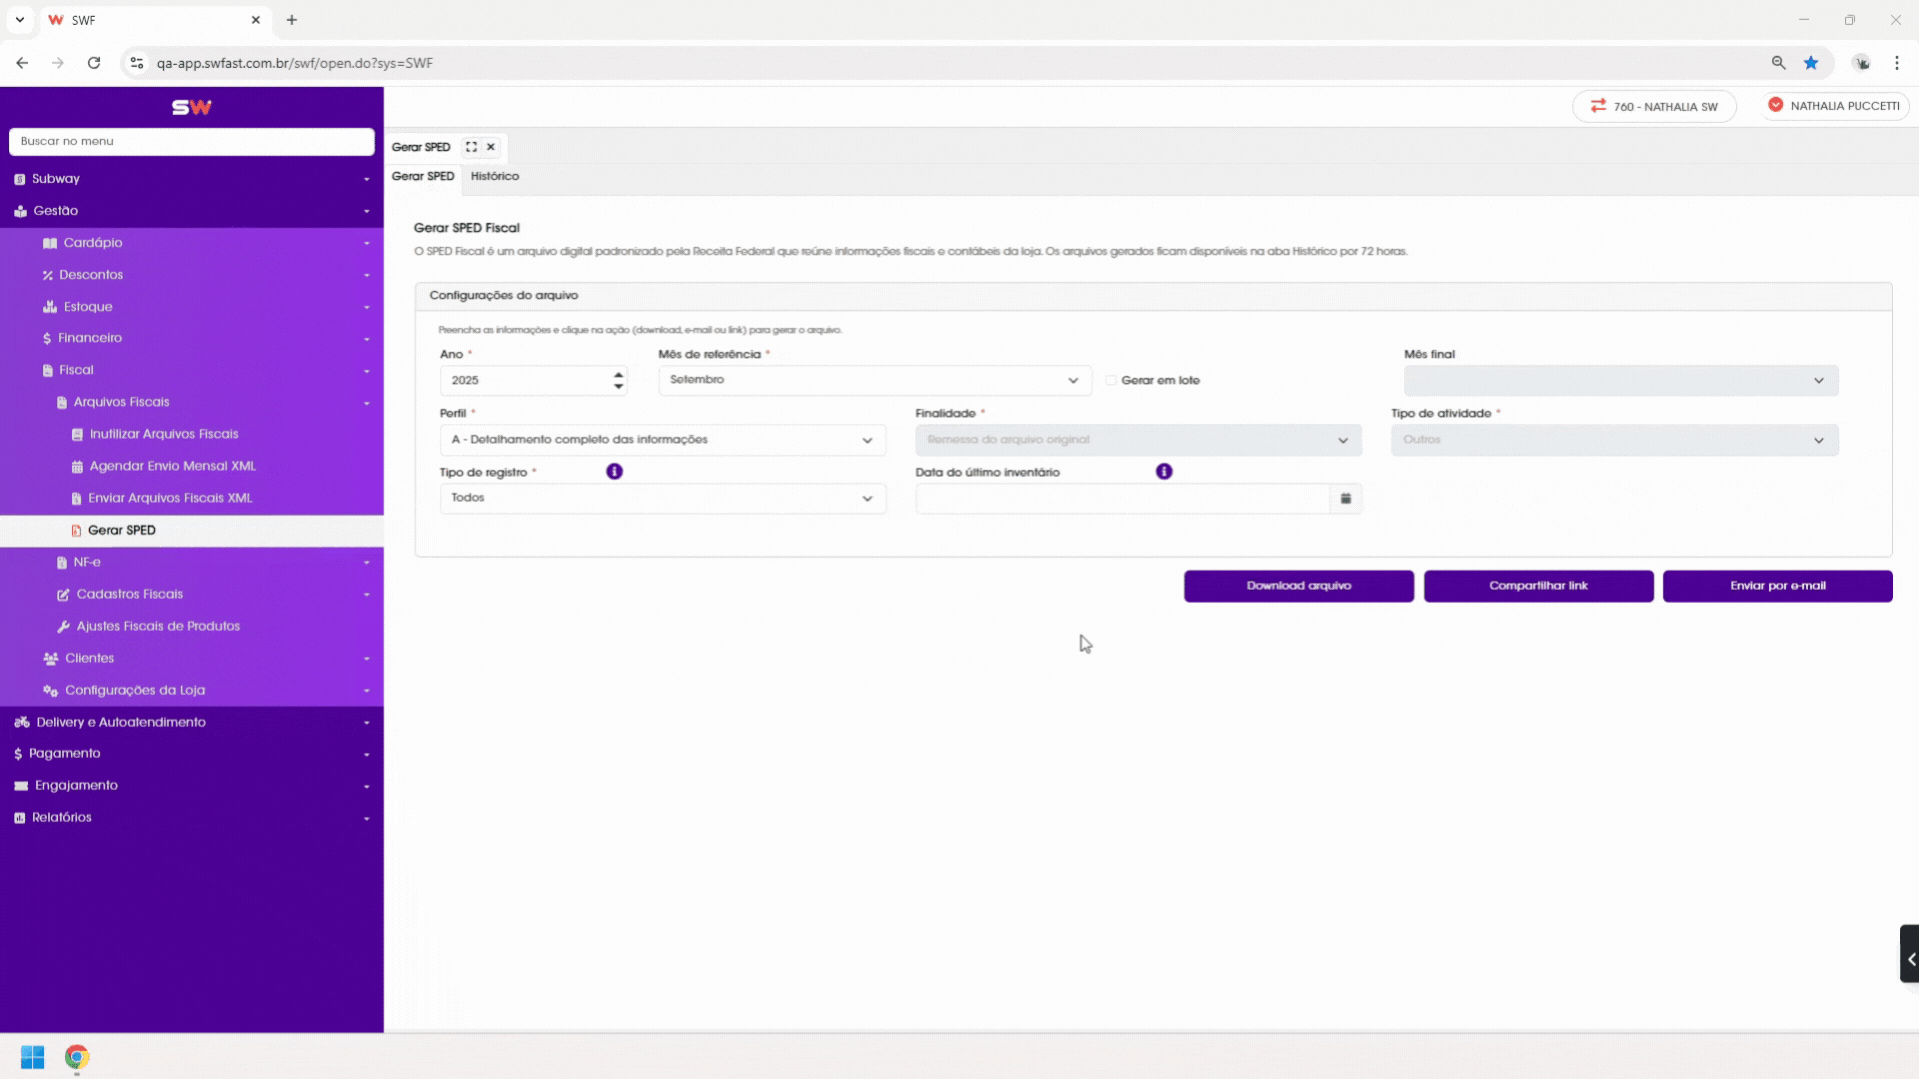Open the Mês de referência dropdown
The image size is (1919, 1079).
875,380
